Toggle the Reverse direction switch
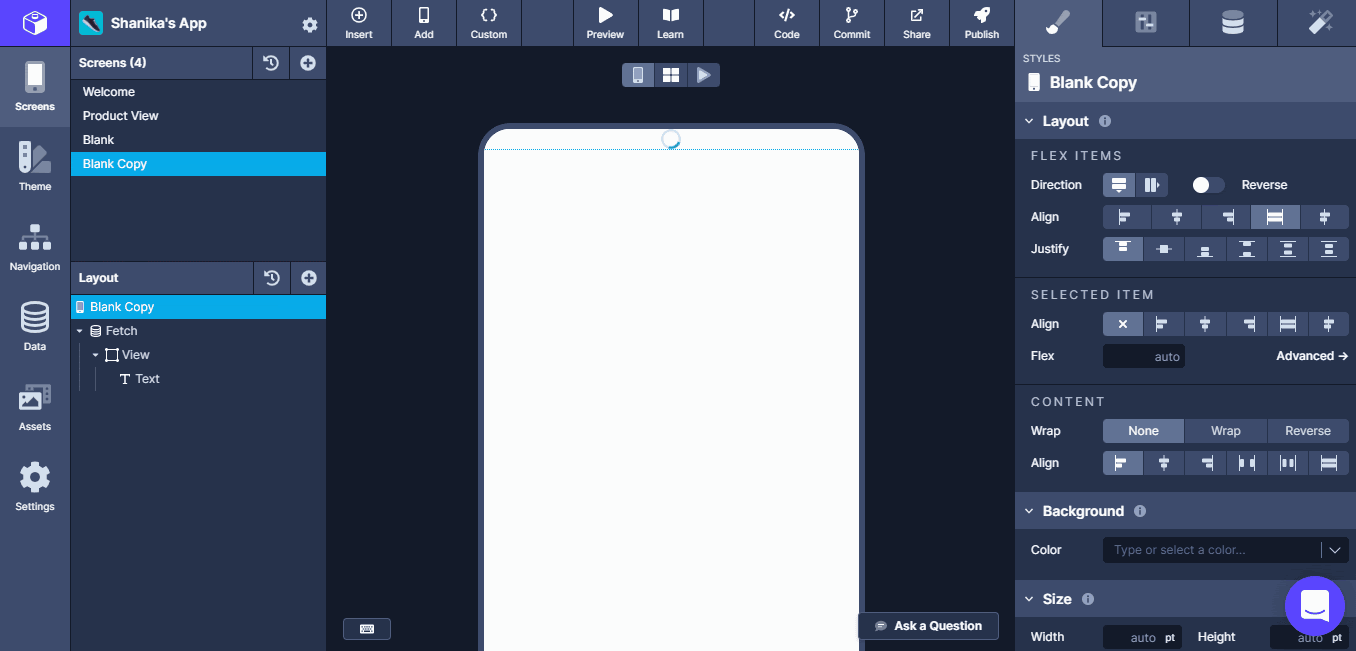Viewport: 1356px width, 651px height. [x=1208, y=185]
